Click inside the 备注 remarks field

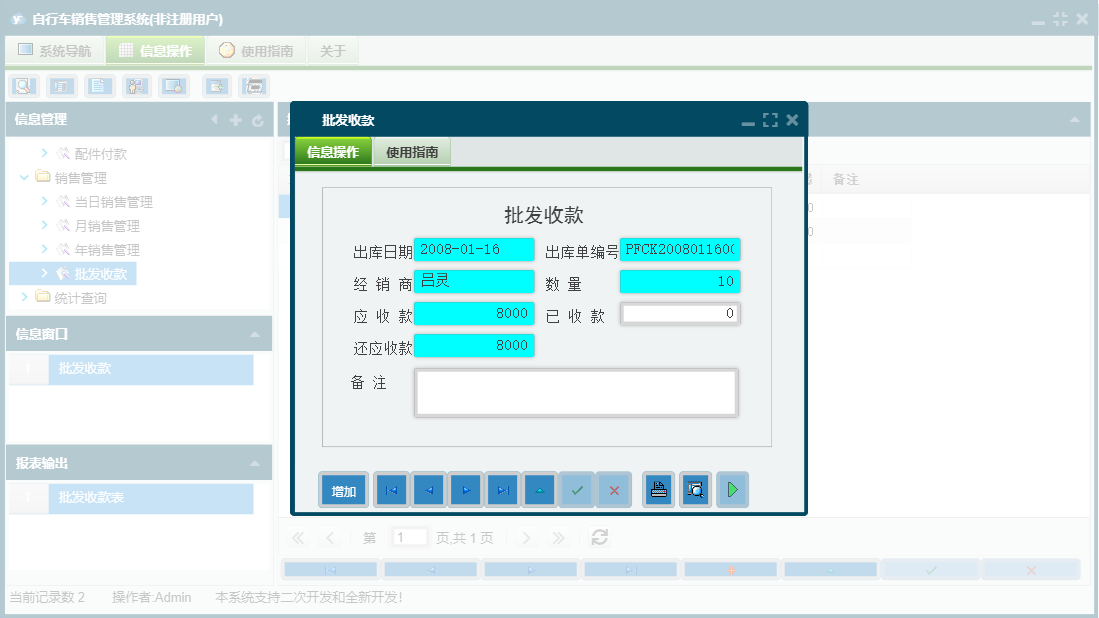pos(575,391)
